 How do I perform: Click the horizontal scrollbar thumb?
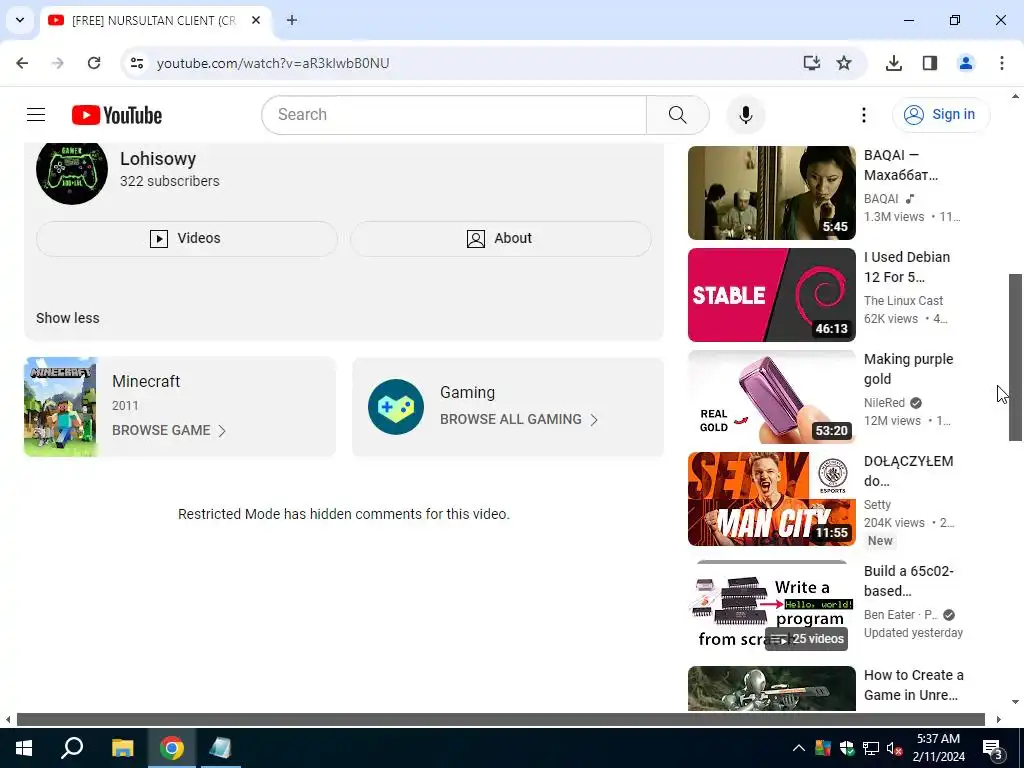(x=500, y=719)
